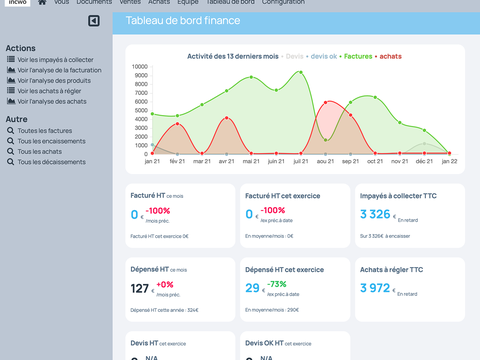Click the Devis HT cet exercice card title
The width and height of the screenshot is (480, 360).
click(158, 343)
